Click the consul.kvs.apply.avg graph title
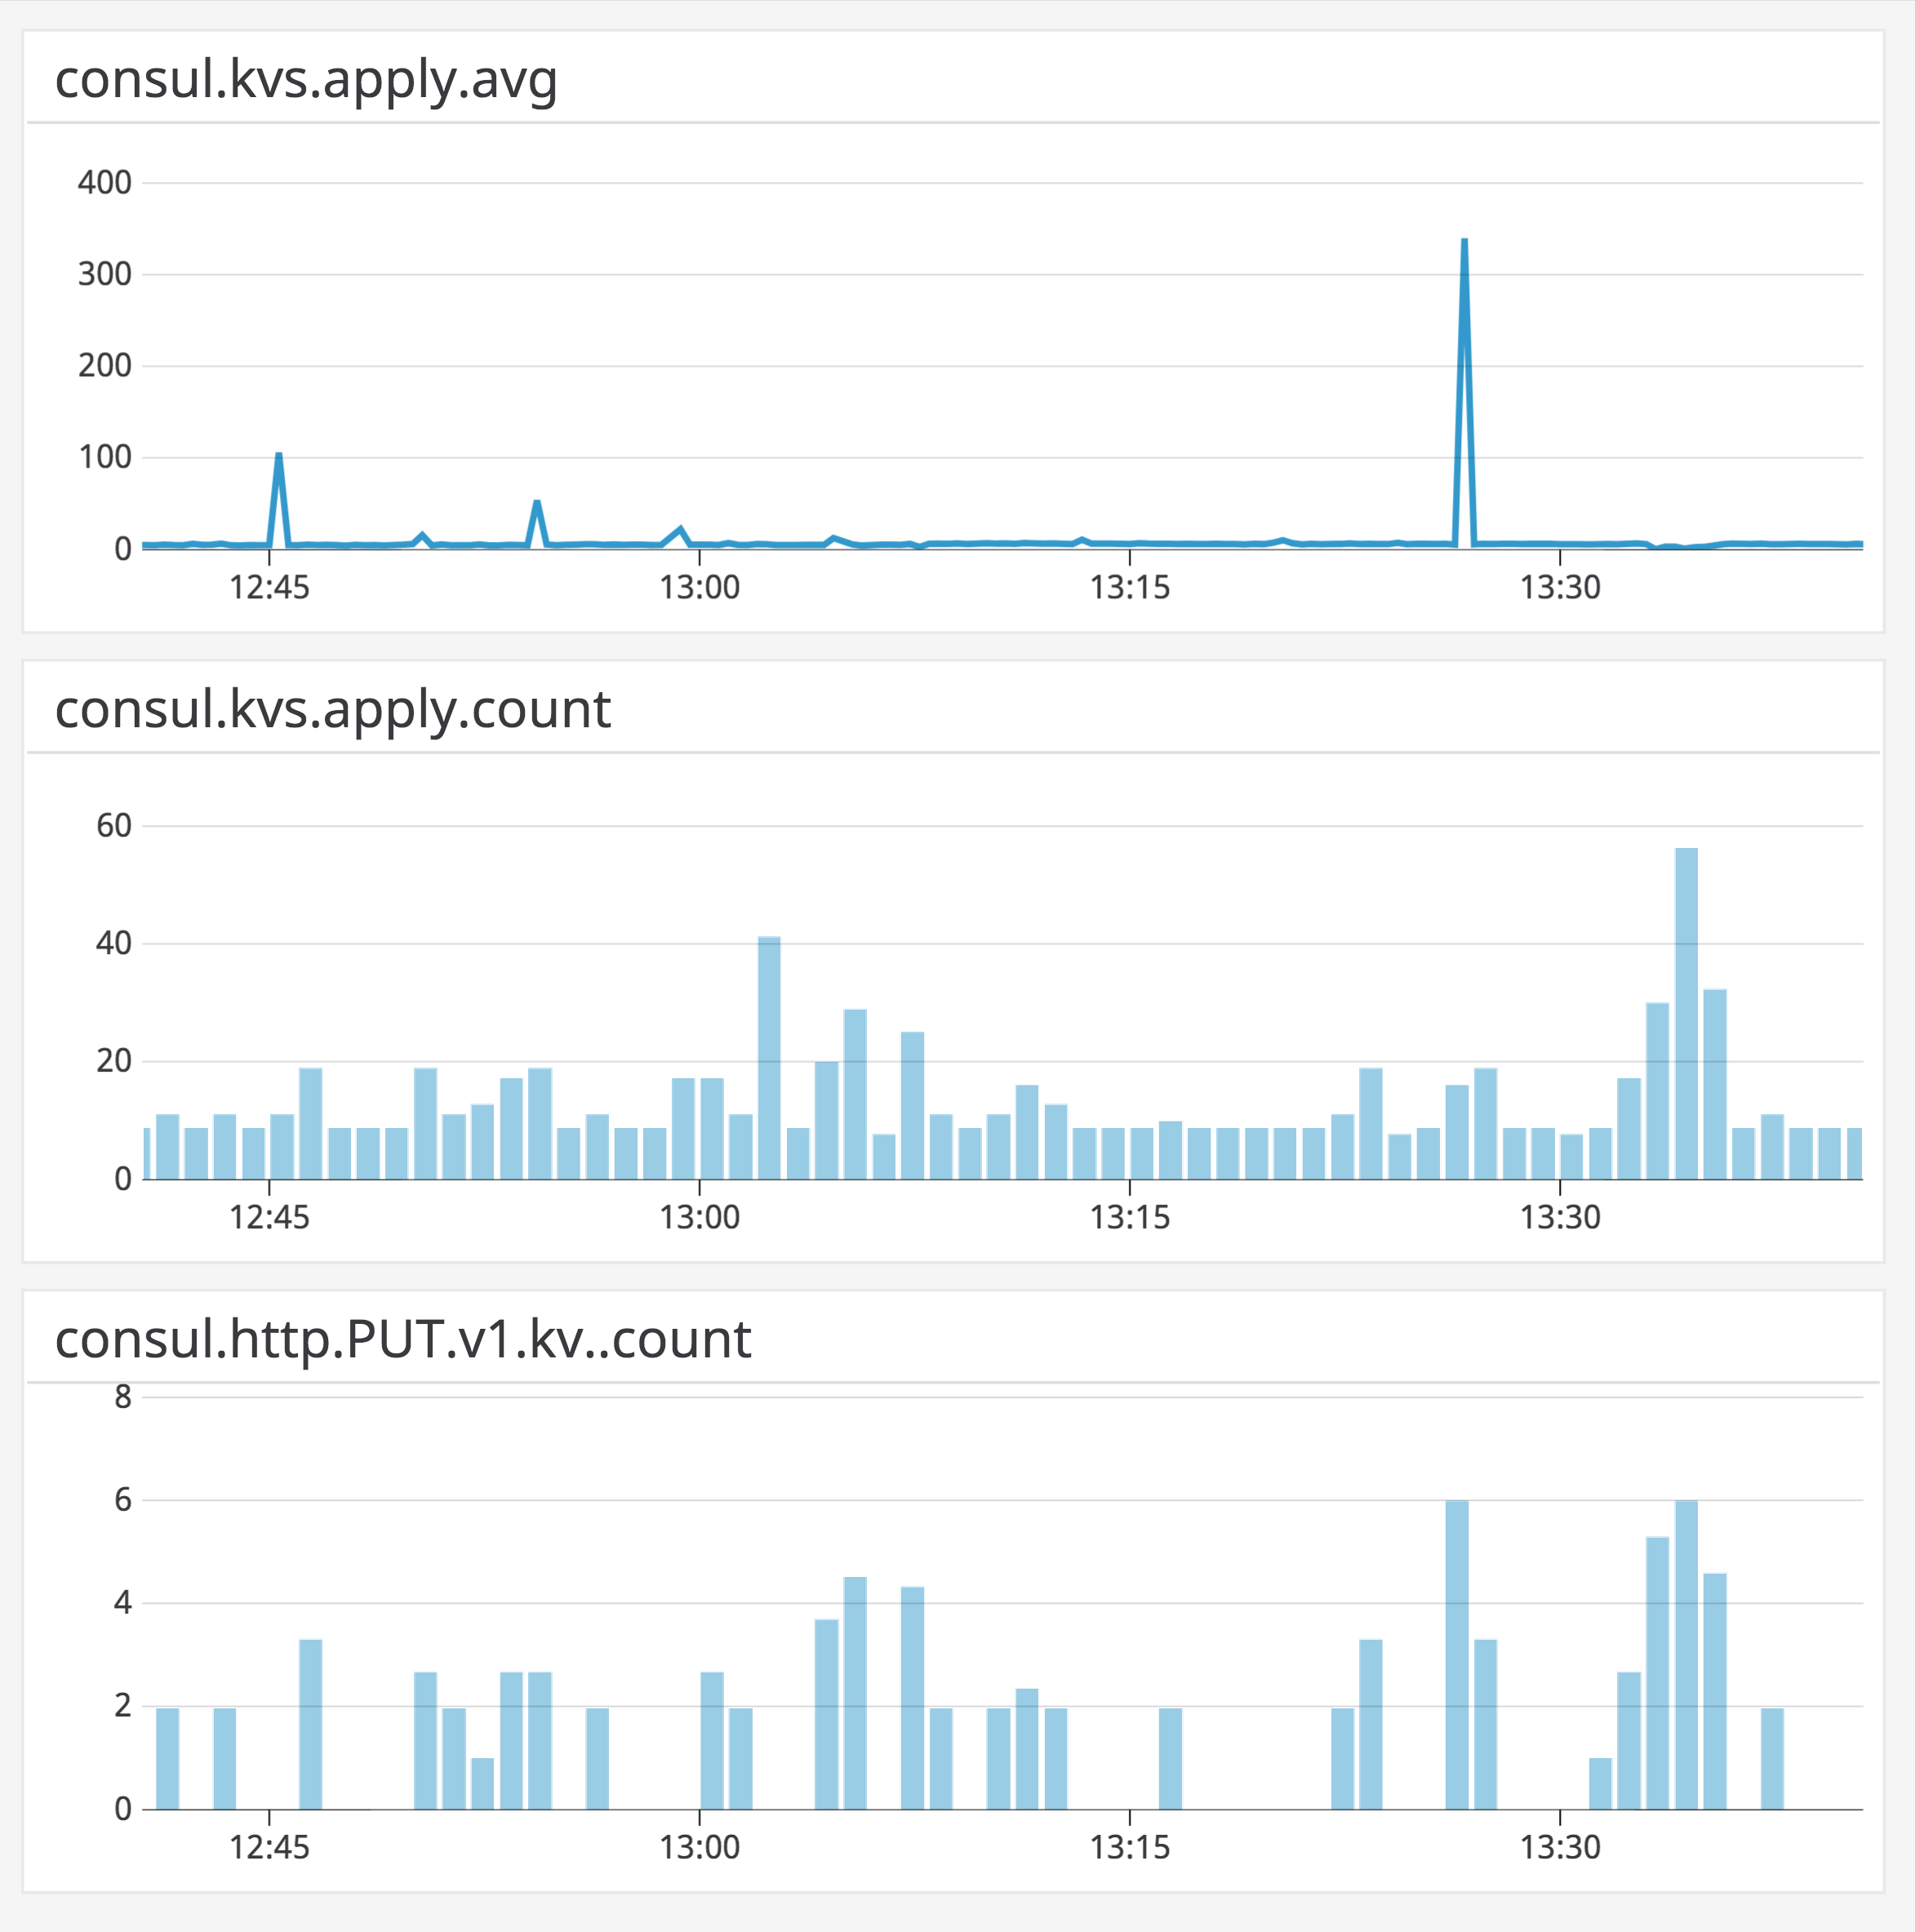 point(306,80)
